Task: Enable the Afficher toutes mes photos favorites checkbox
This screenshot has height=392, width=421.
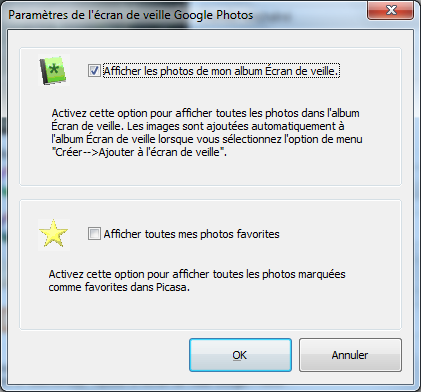Action: (94, 234)
